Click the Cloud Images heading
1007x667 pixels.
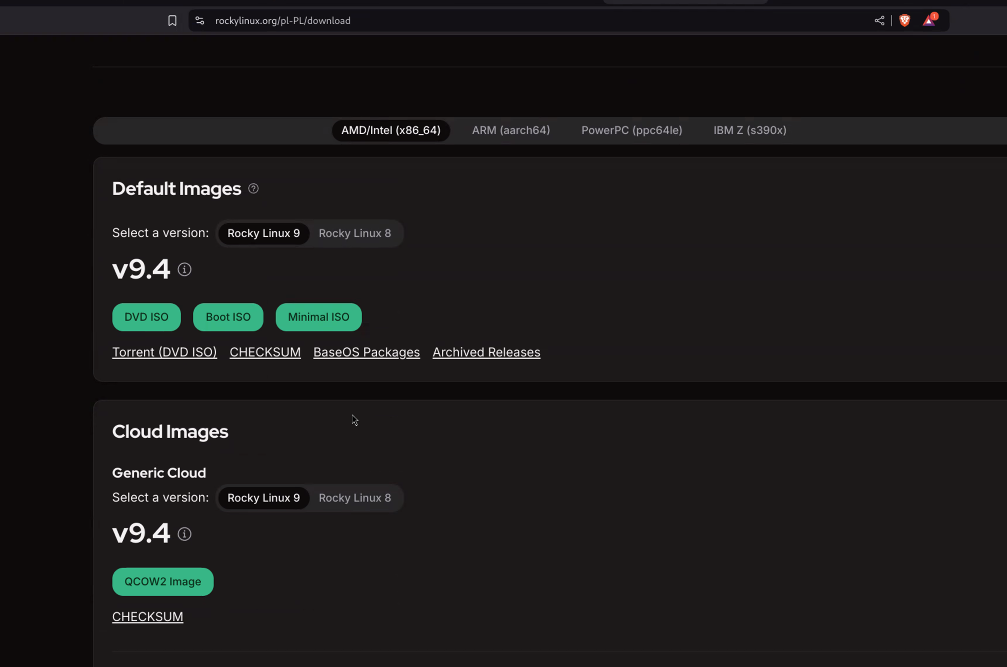tap(170, 431)
